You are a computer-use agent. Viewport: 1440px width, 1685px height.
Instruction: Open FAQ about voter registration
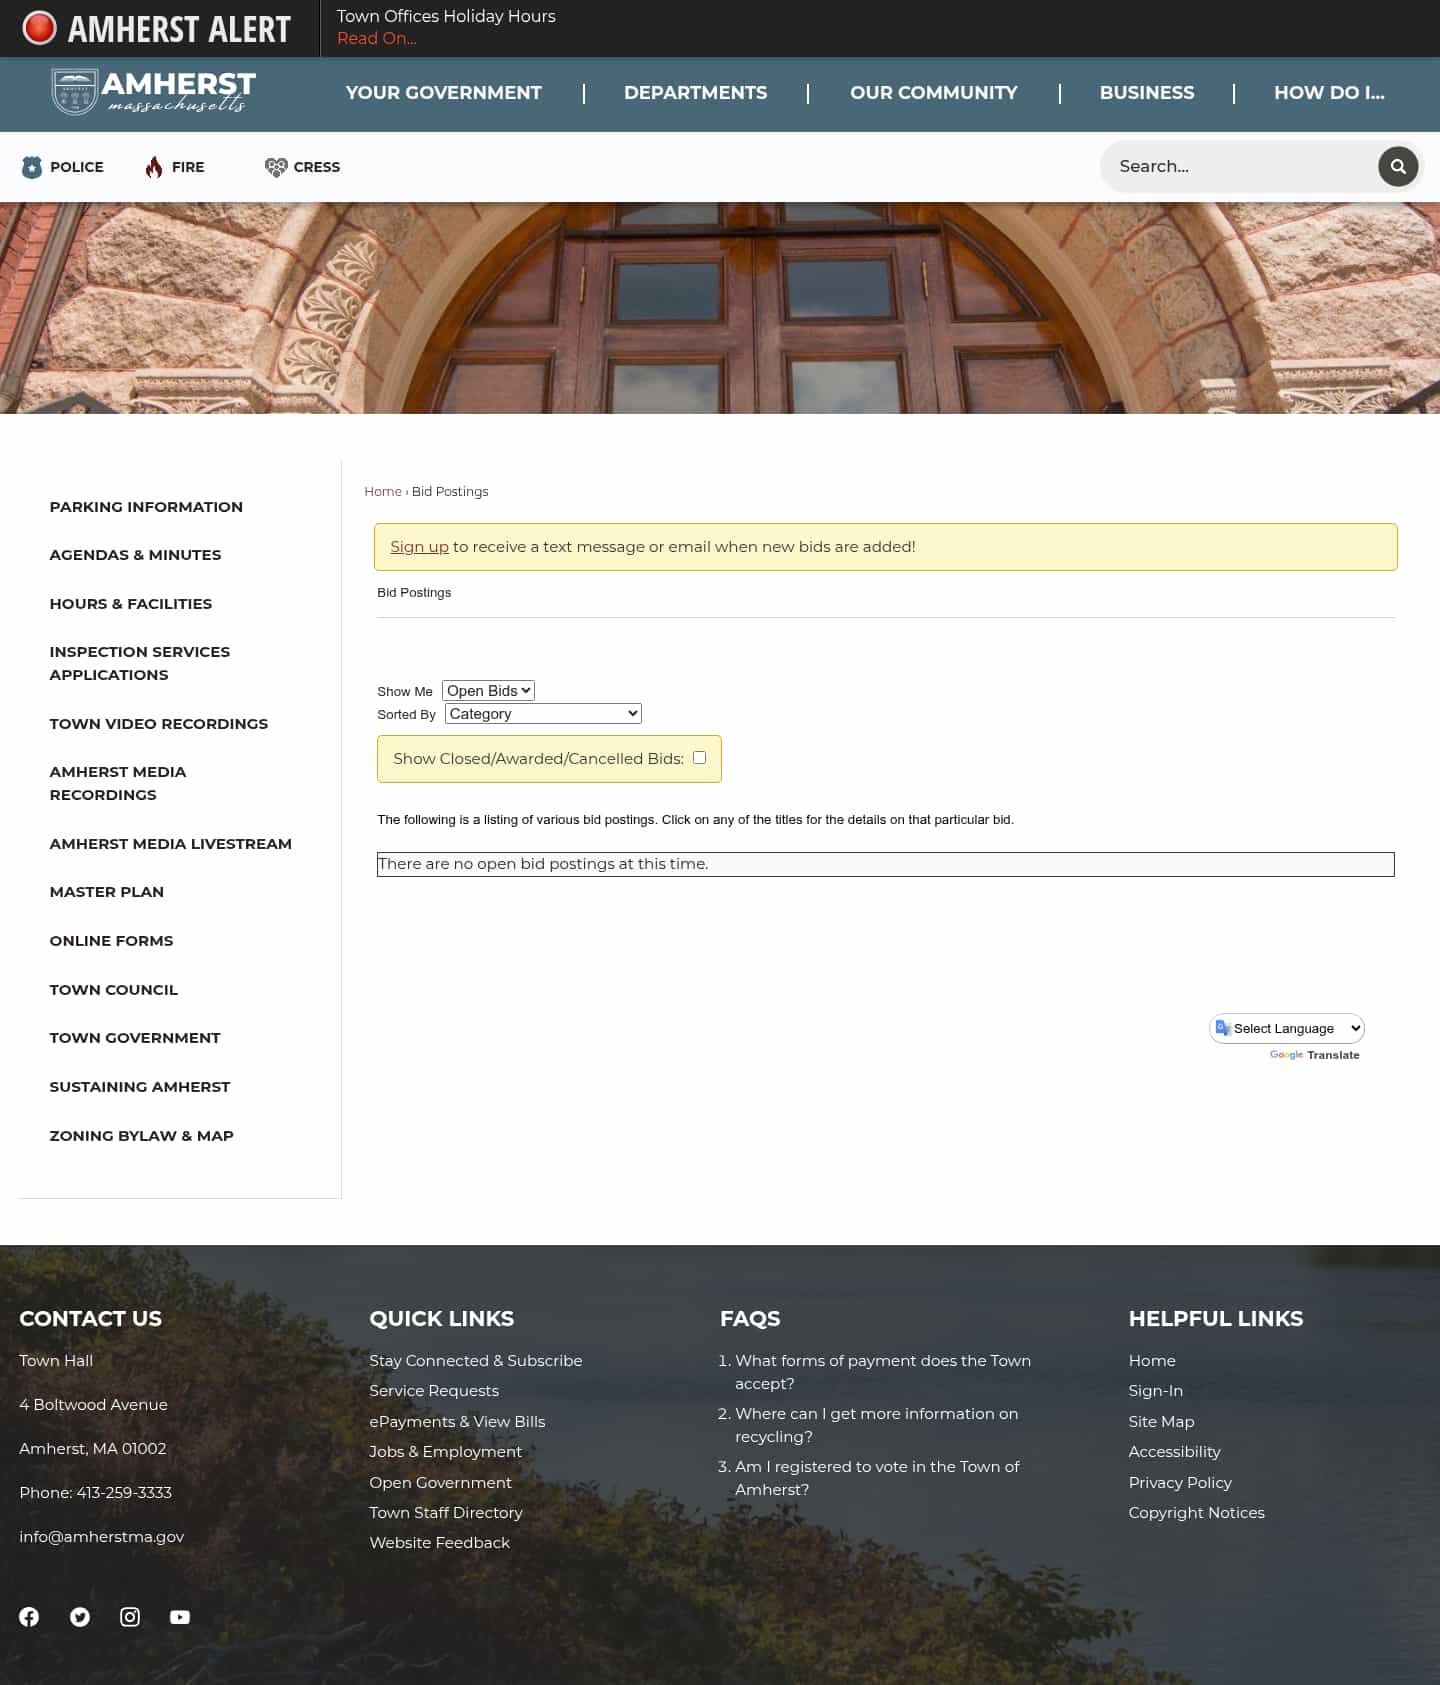877,1478
